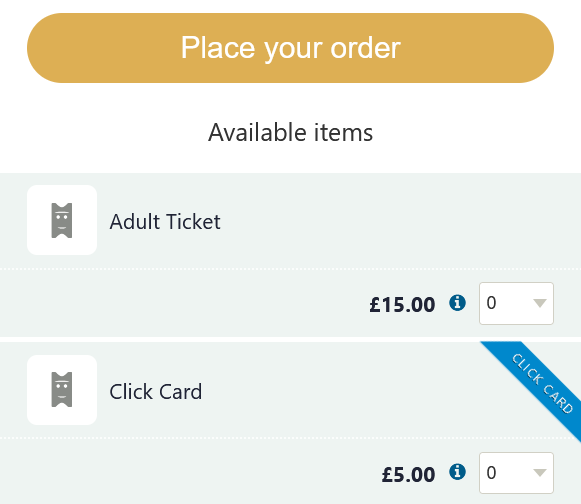Select the Adult Ticket icon thumbnail
Viewport: 581px width, 504px height.
62,220
